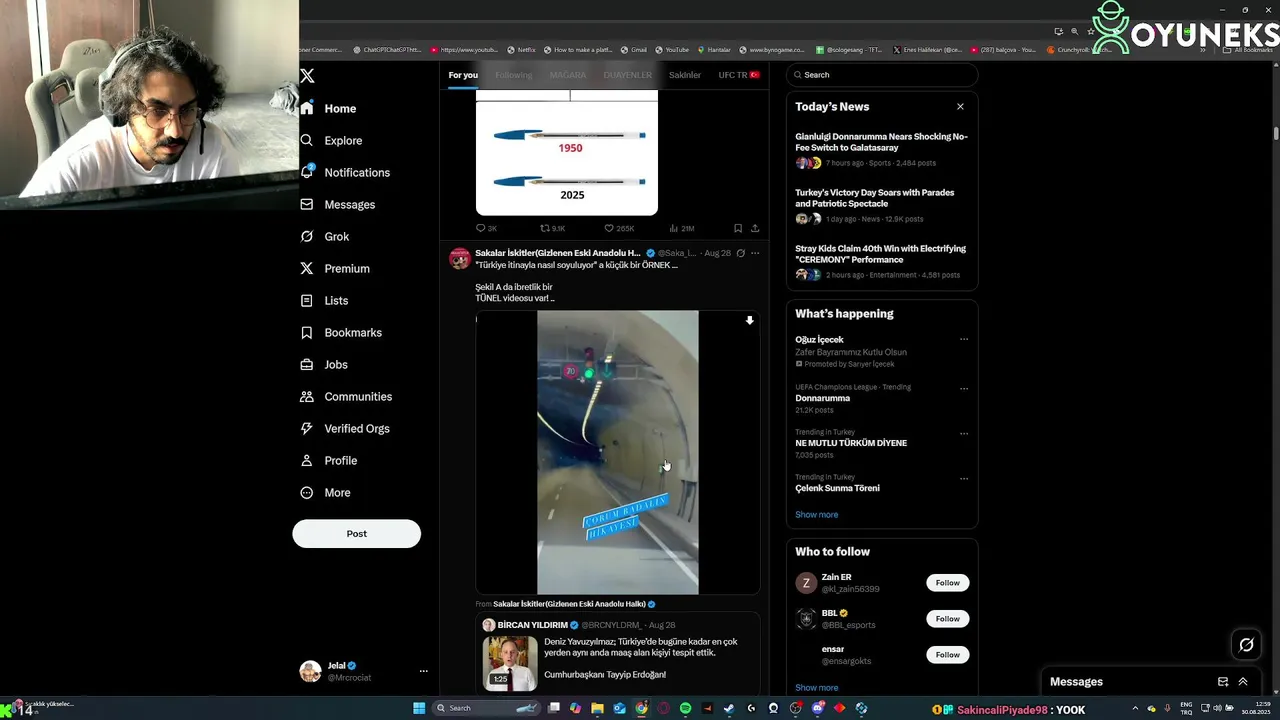The height and width of the screenshot is (720, 1280).
Task: Click the Grok icon on the Sakalar İskitler post
Action: pos(740,253)
